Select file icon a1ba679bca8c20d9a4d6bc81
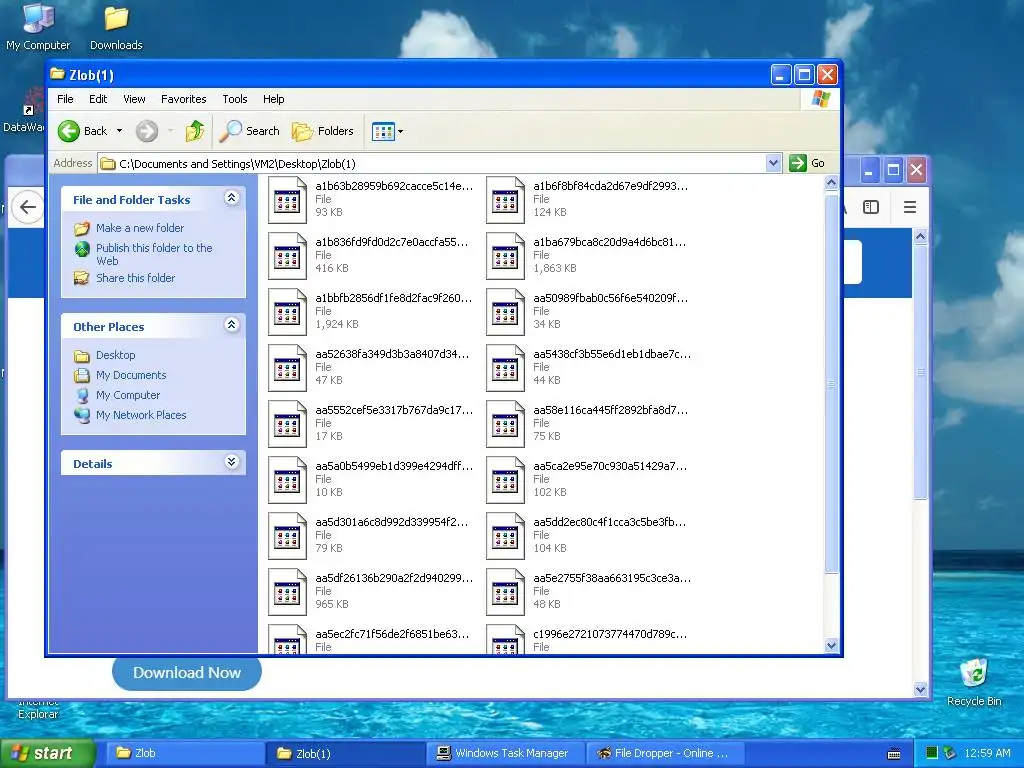This screenshot has height=768, width=1024. (505, 256)
